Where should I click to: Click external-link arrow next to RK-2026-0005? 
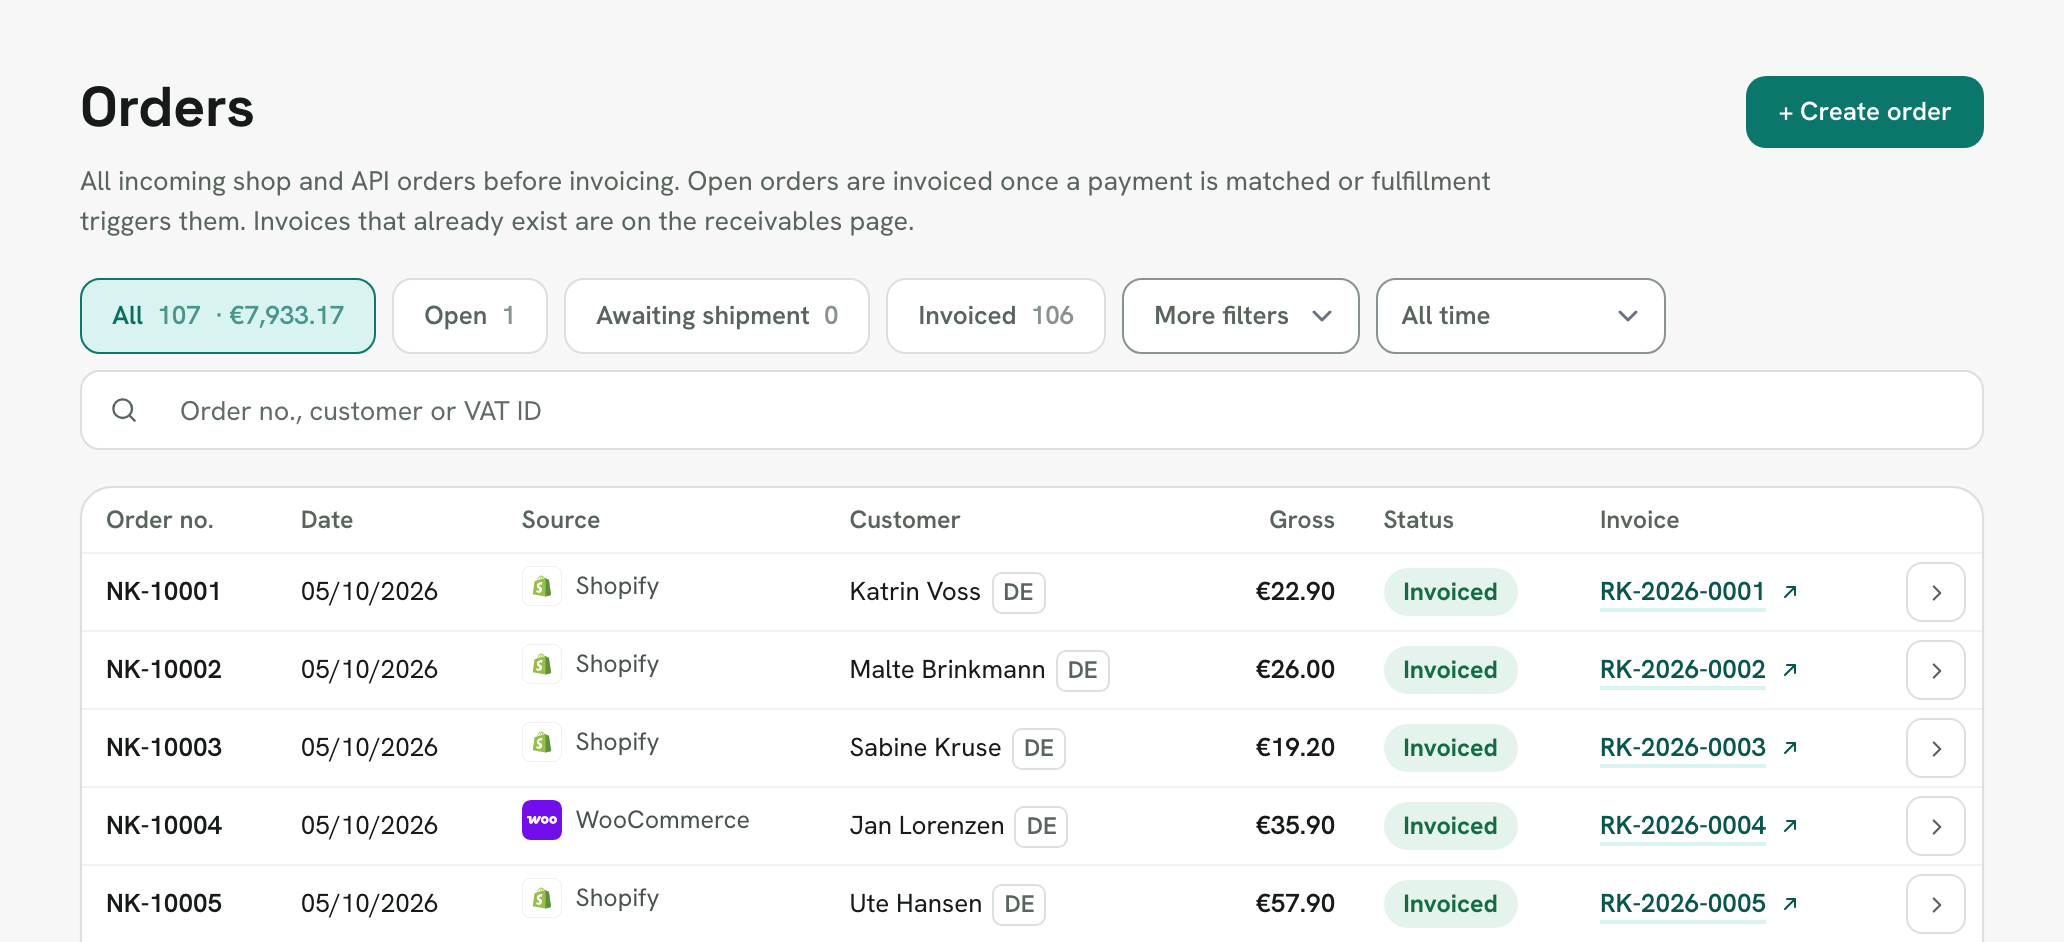pyautogui.click(x=1790, y=904)
